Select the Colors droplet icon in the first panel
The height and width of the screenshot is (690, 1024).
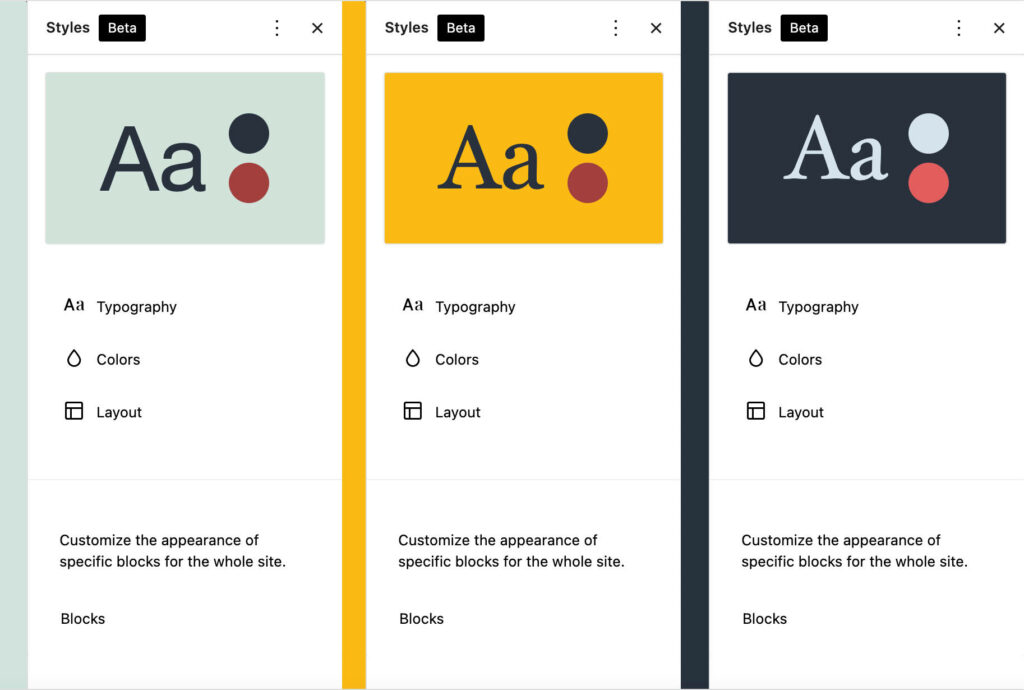coord(75,358)
